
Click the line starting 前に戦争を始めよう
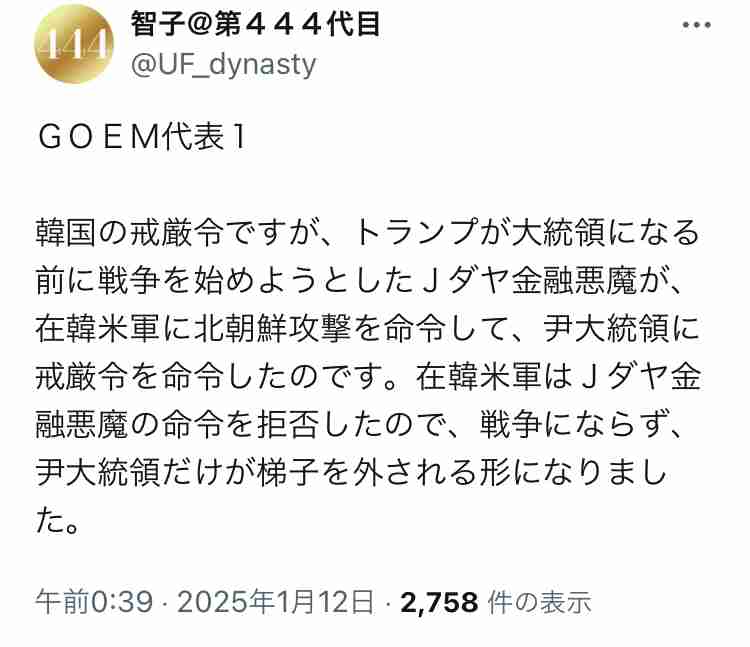pos(358,281)
